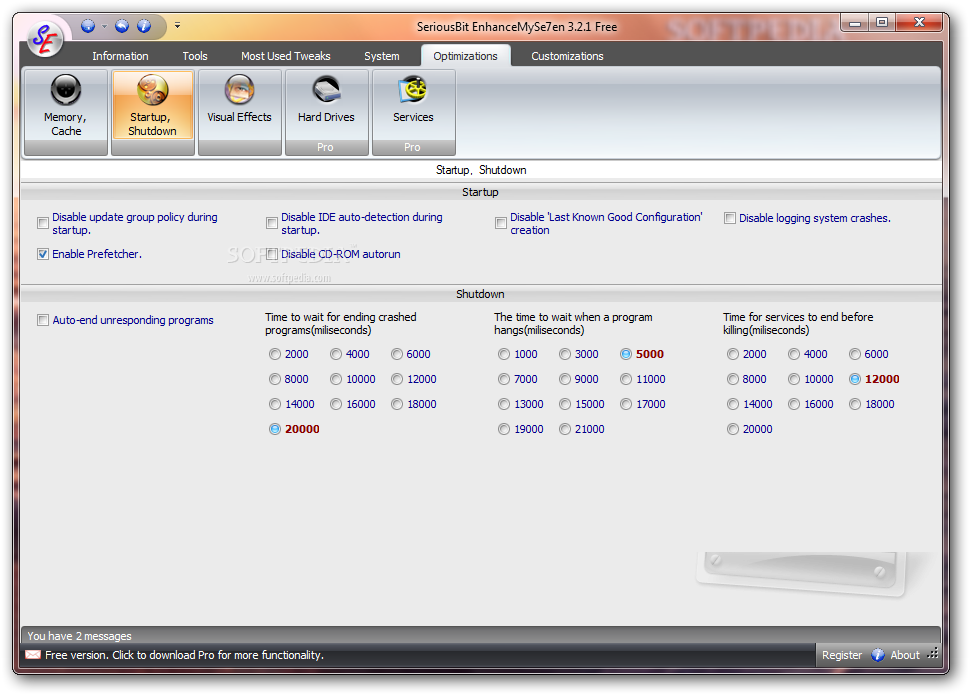Open the Hard Drives section
This screenshot has height=695, width=970.
click(327, 112)
